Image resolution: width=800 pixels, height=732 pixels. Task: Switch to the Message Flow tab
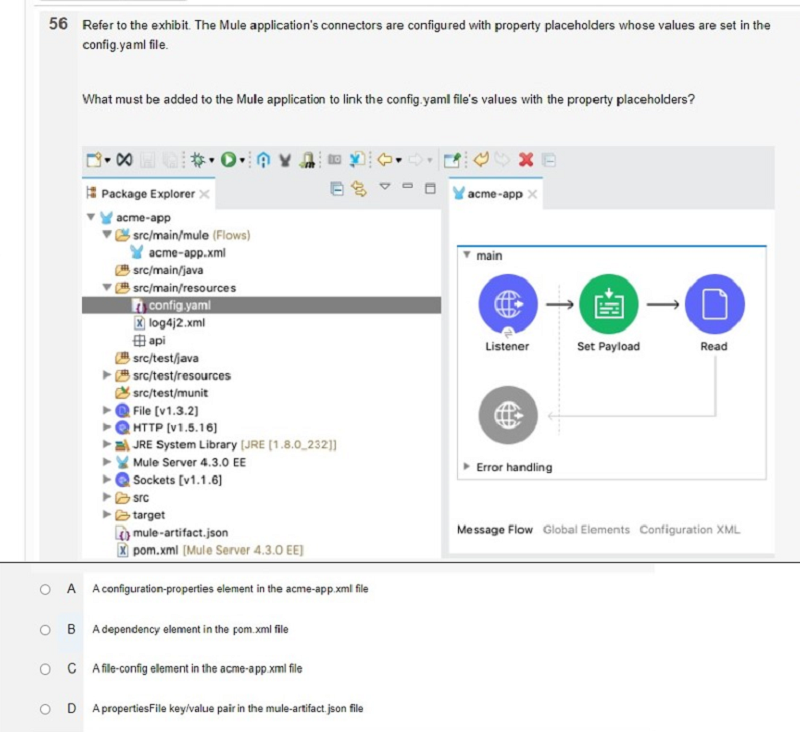[495, 529]
